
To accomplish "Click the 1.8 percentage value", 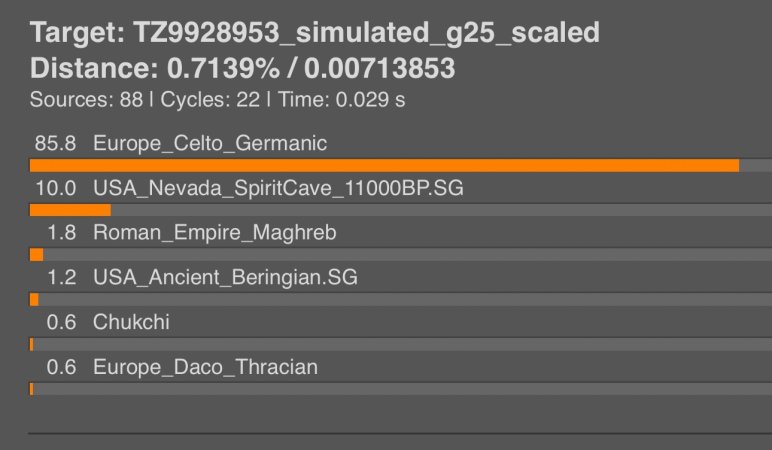I will click(62, 232).
